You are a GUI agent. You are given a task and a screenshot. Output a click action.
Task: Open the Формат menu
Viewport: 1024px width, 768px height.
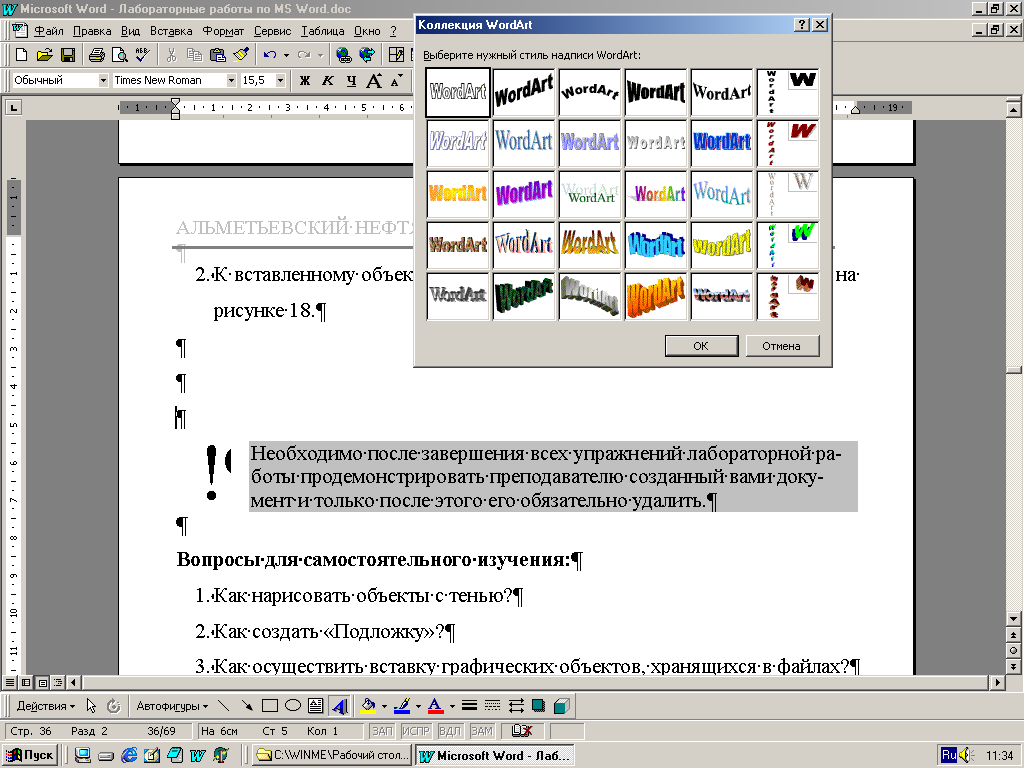223,31
